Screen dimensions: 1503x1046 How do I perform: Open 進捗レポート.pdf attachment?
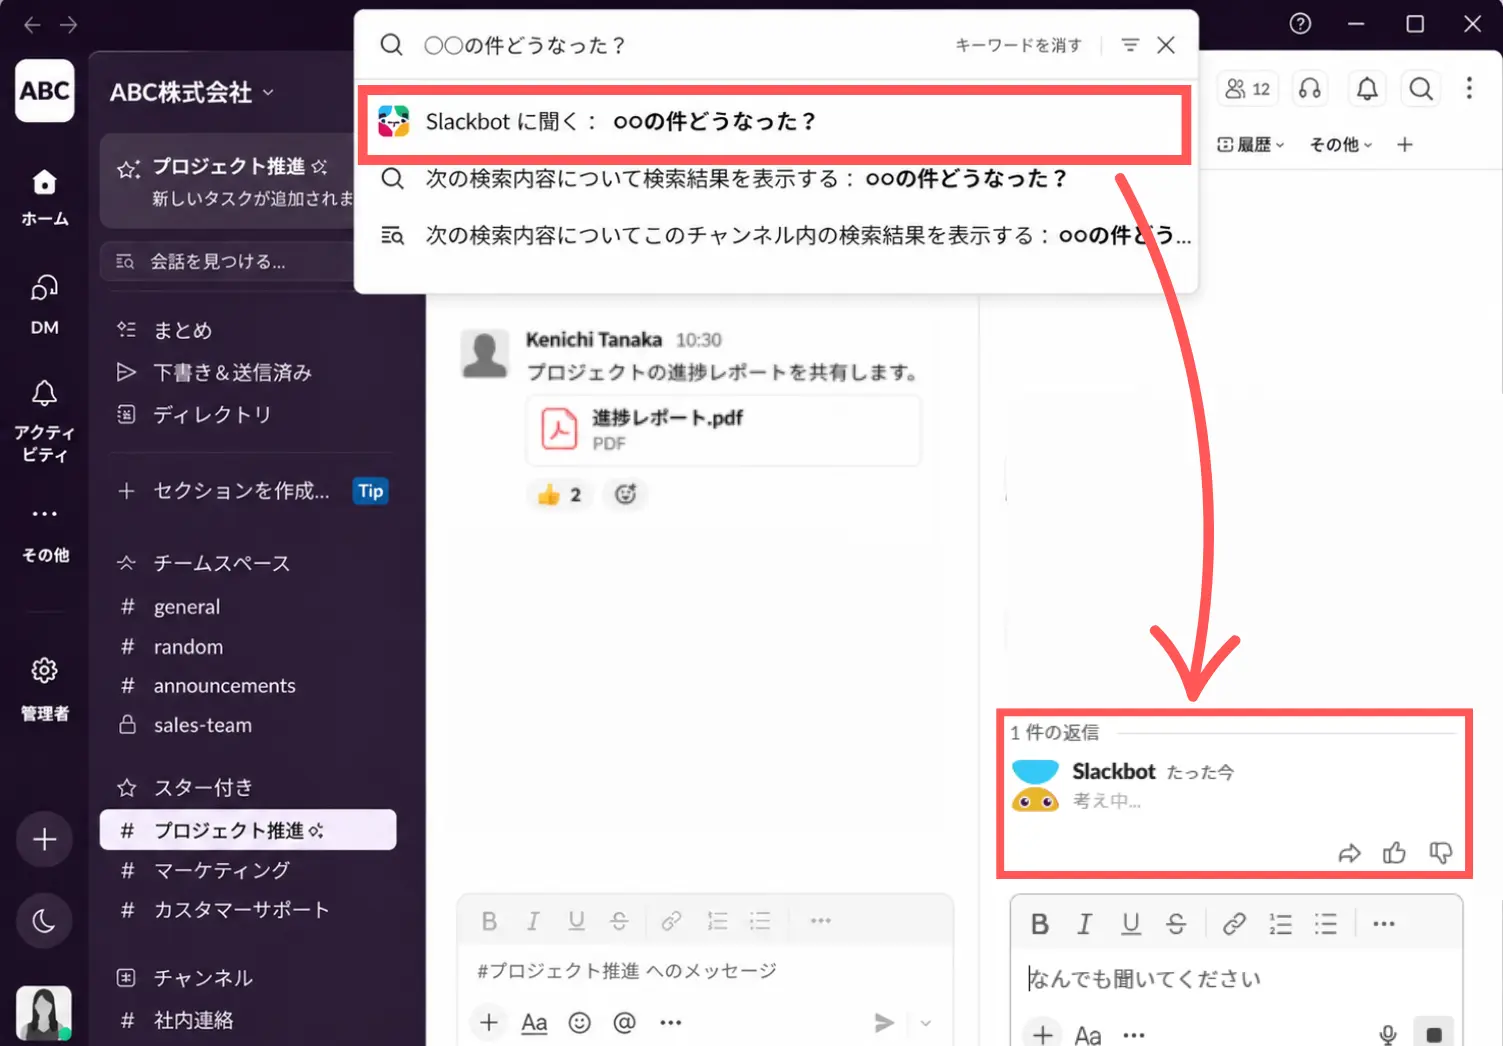(723, 430)
